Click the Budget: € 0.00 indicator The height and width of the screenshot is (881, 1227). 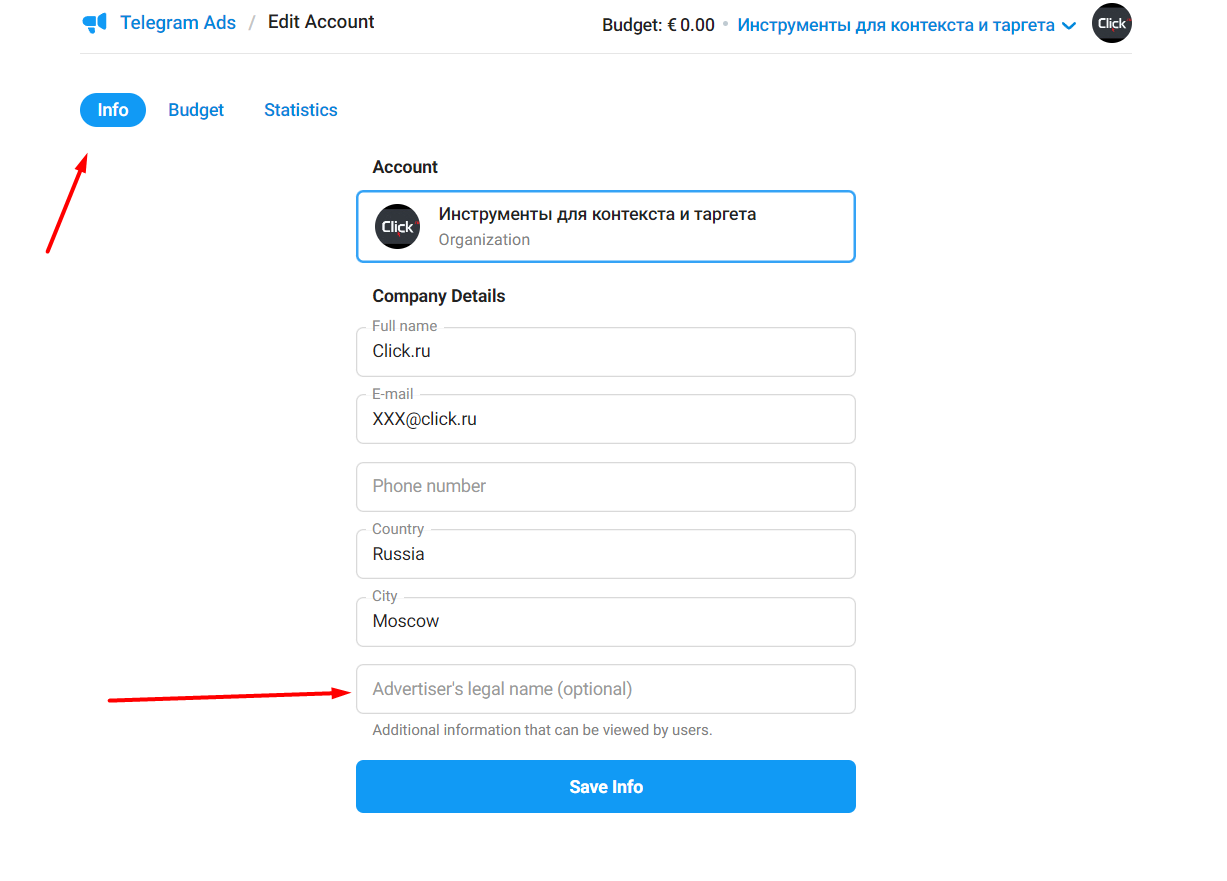(x=658, y=25)
